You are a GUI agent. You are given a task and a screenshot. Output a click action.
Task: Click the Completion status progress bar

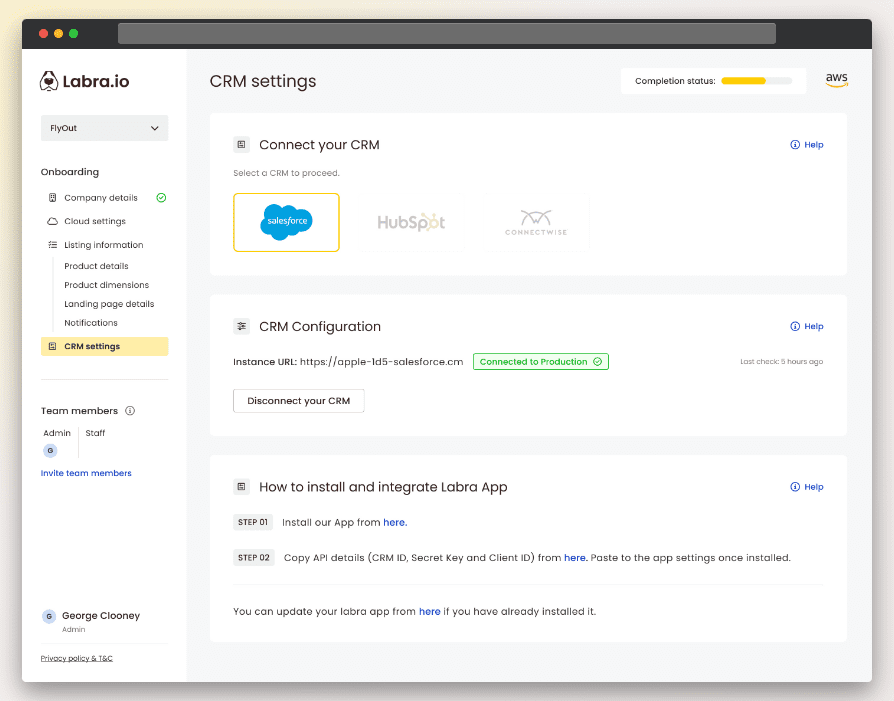756,81
